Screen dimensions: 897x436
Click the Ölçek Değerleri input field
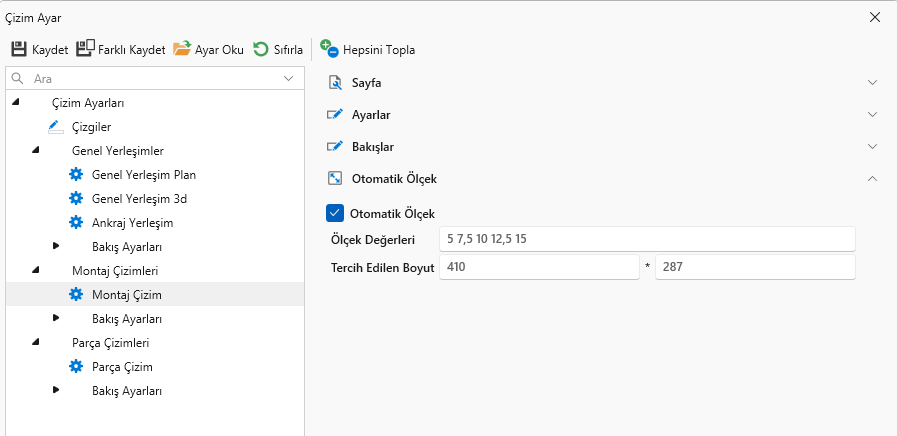coord(646,240)
